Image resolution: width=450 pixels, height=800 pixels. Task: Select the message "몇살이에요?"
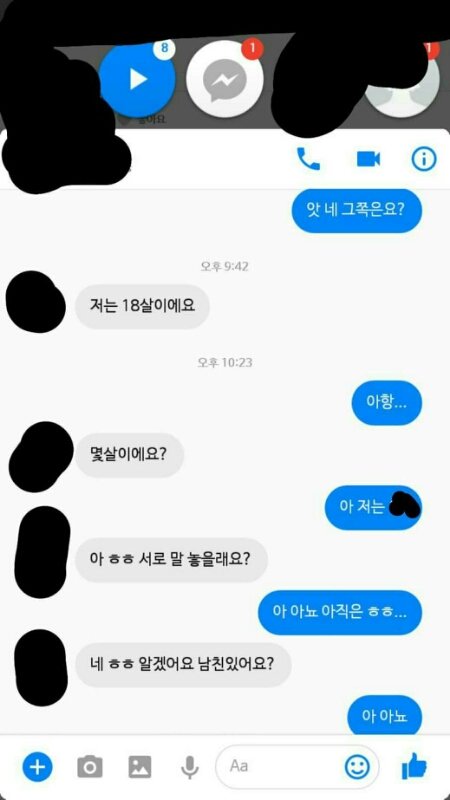129,455
